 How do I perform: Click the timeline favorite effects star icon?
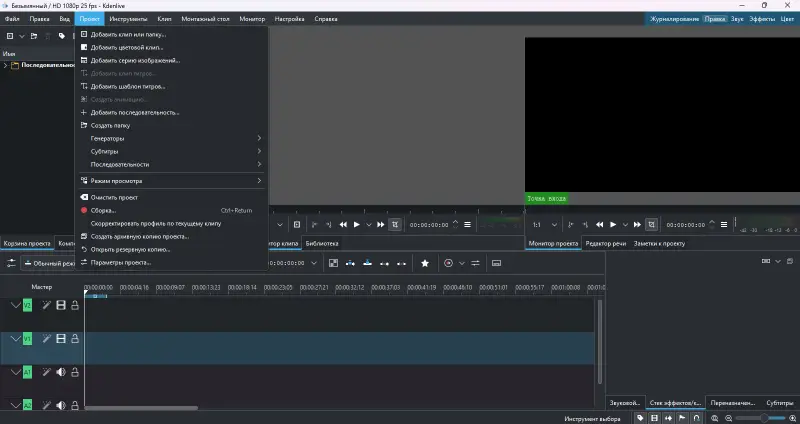(425, 263)
